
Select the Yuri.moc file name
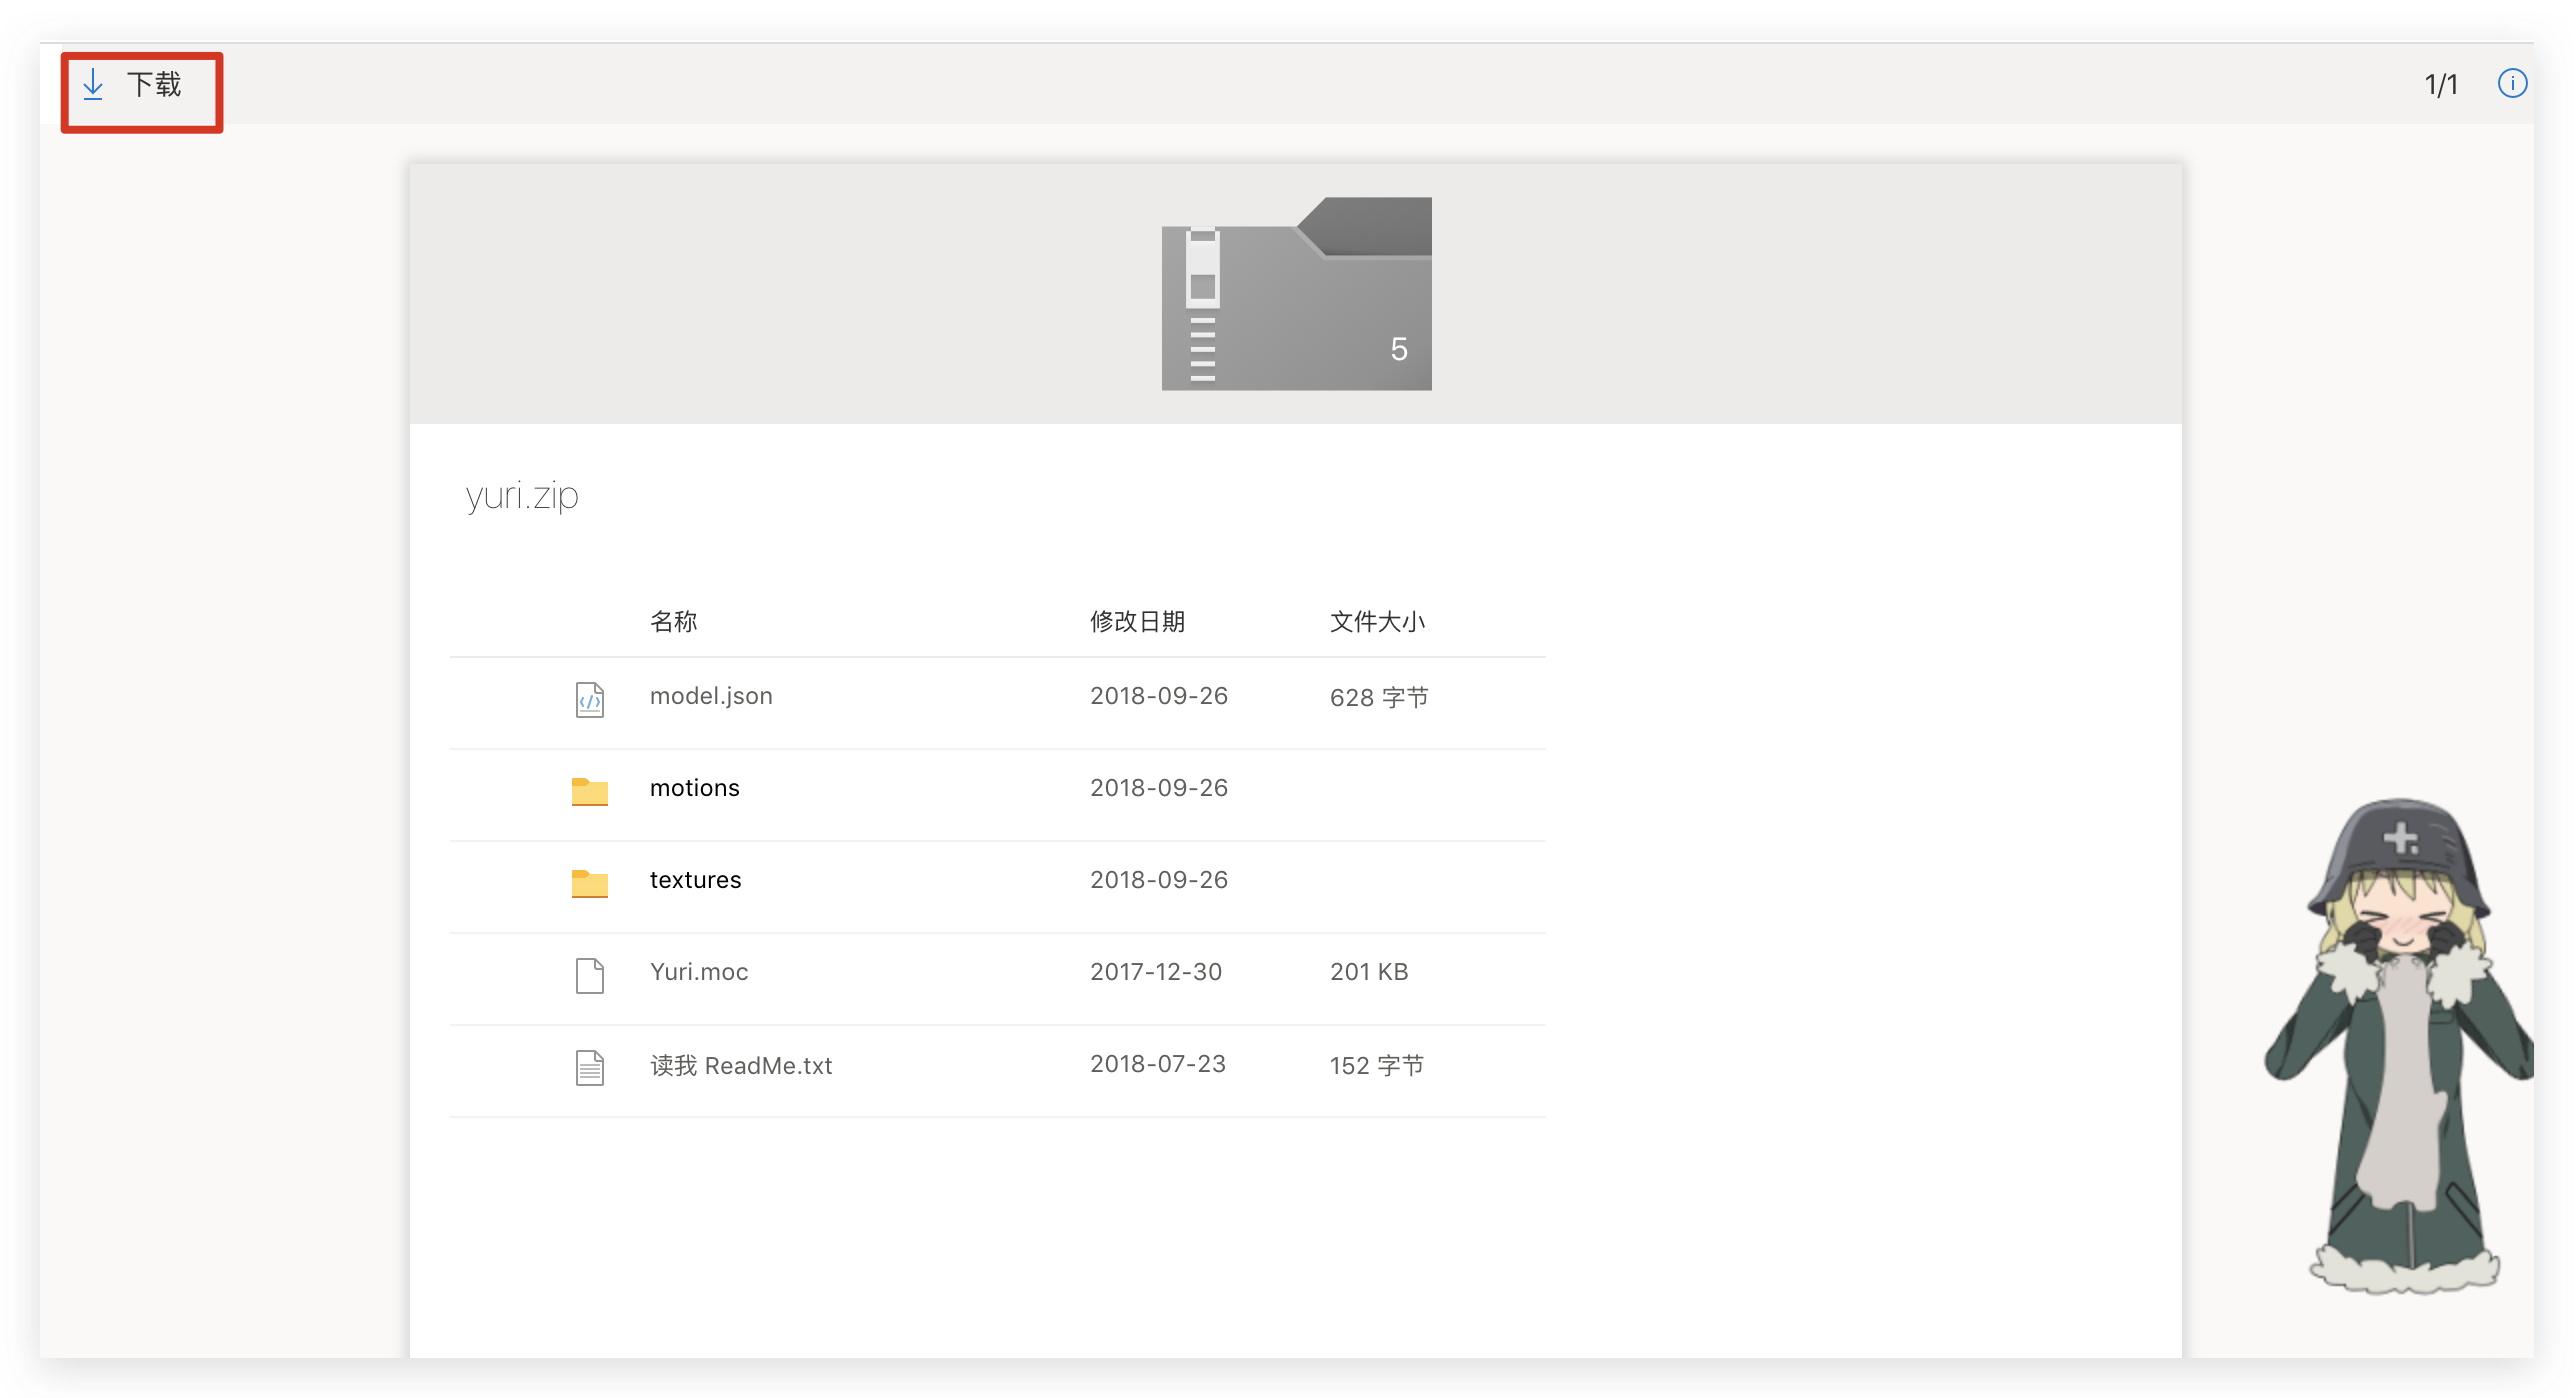(699, 972)
